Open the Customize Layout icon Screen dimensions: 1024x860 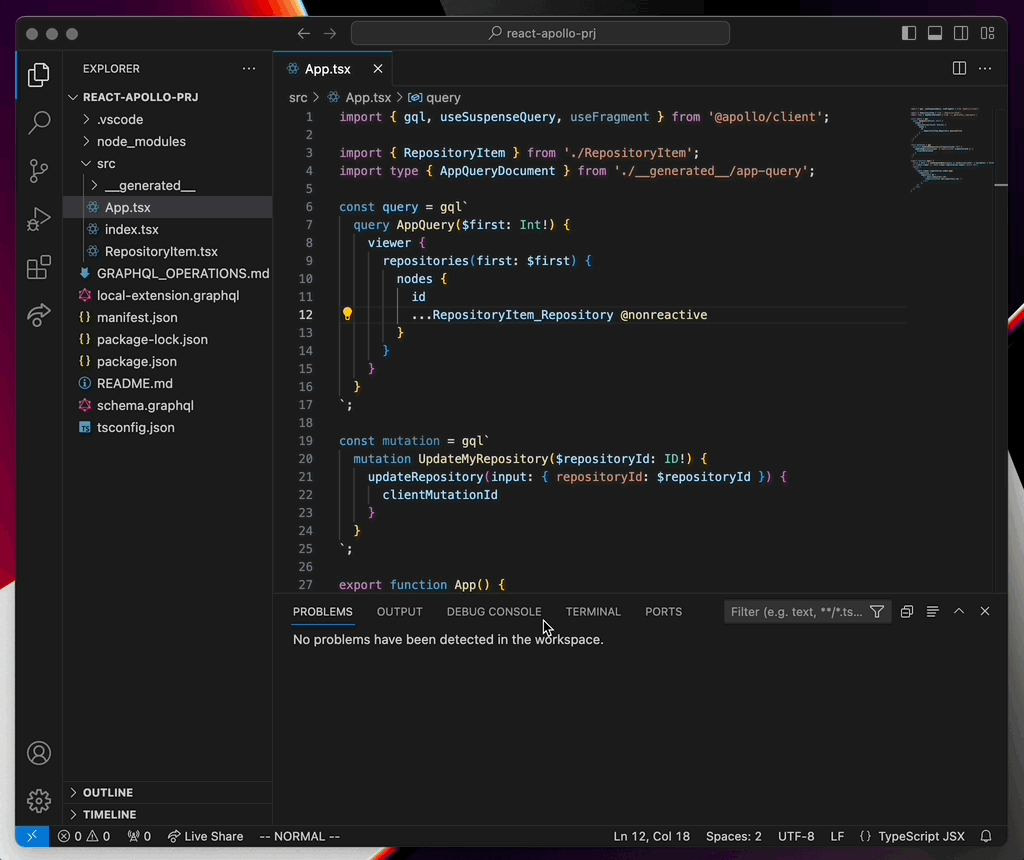coord(987,33)
